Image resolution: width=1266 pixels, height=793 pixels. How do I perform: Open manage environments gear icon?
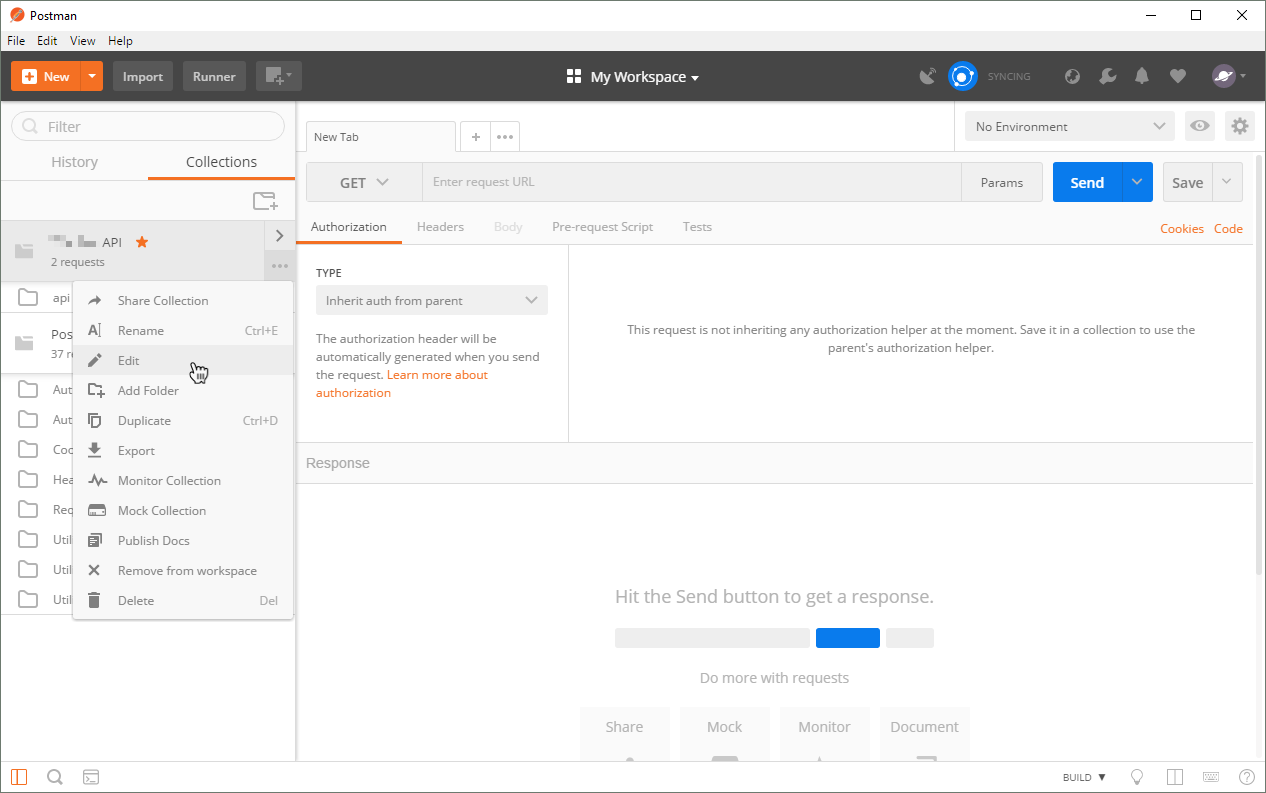tap(1240, 126)
